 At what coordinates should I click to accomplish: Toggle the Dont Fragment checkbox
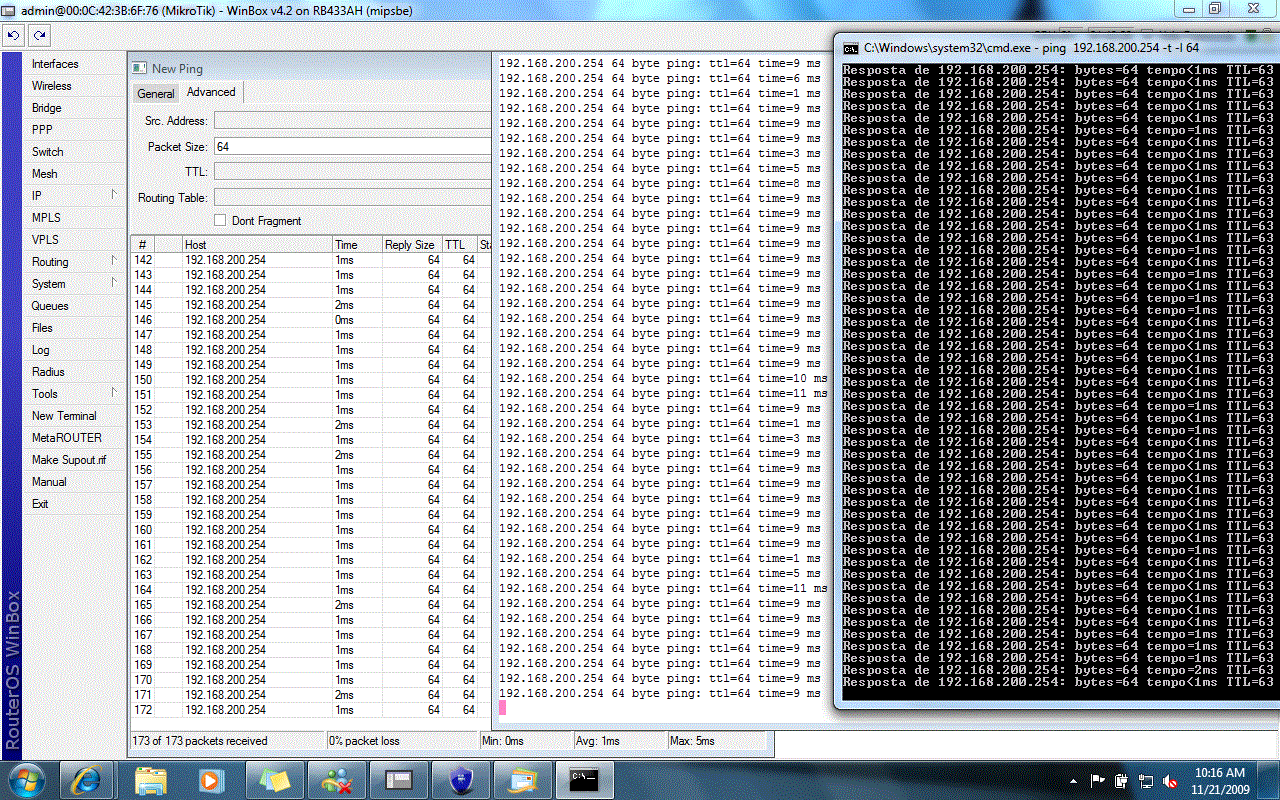coord(220,221)
